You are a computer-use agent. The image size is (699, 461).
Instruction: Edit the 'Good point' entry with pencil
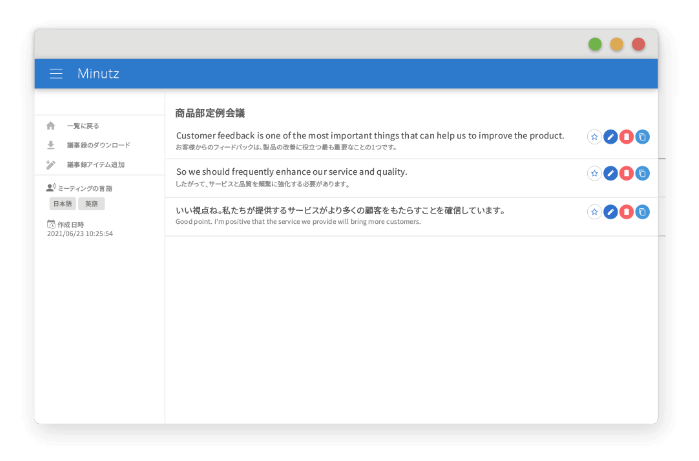coord(610,212)
